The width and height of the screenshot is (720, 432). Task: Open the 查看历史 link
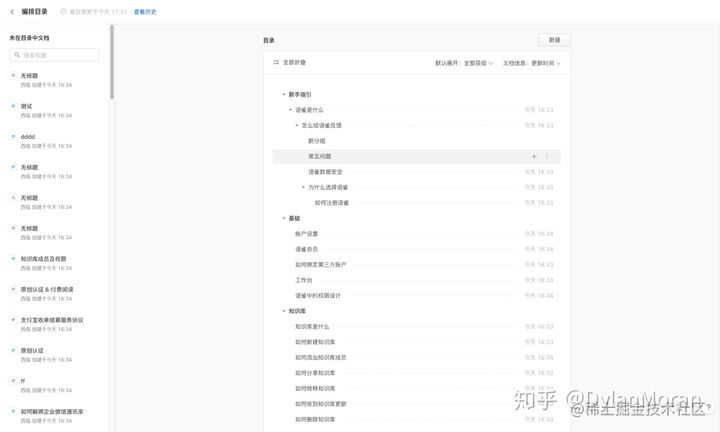coord(145,12)
